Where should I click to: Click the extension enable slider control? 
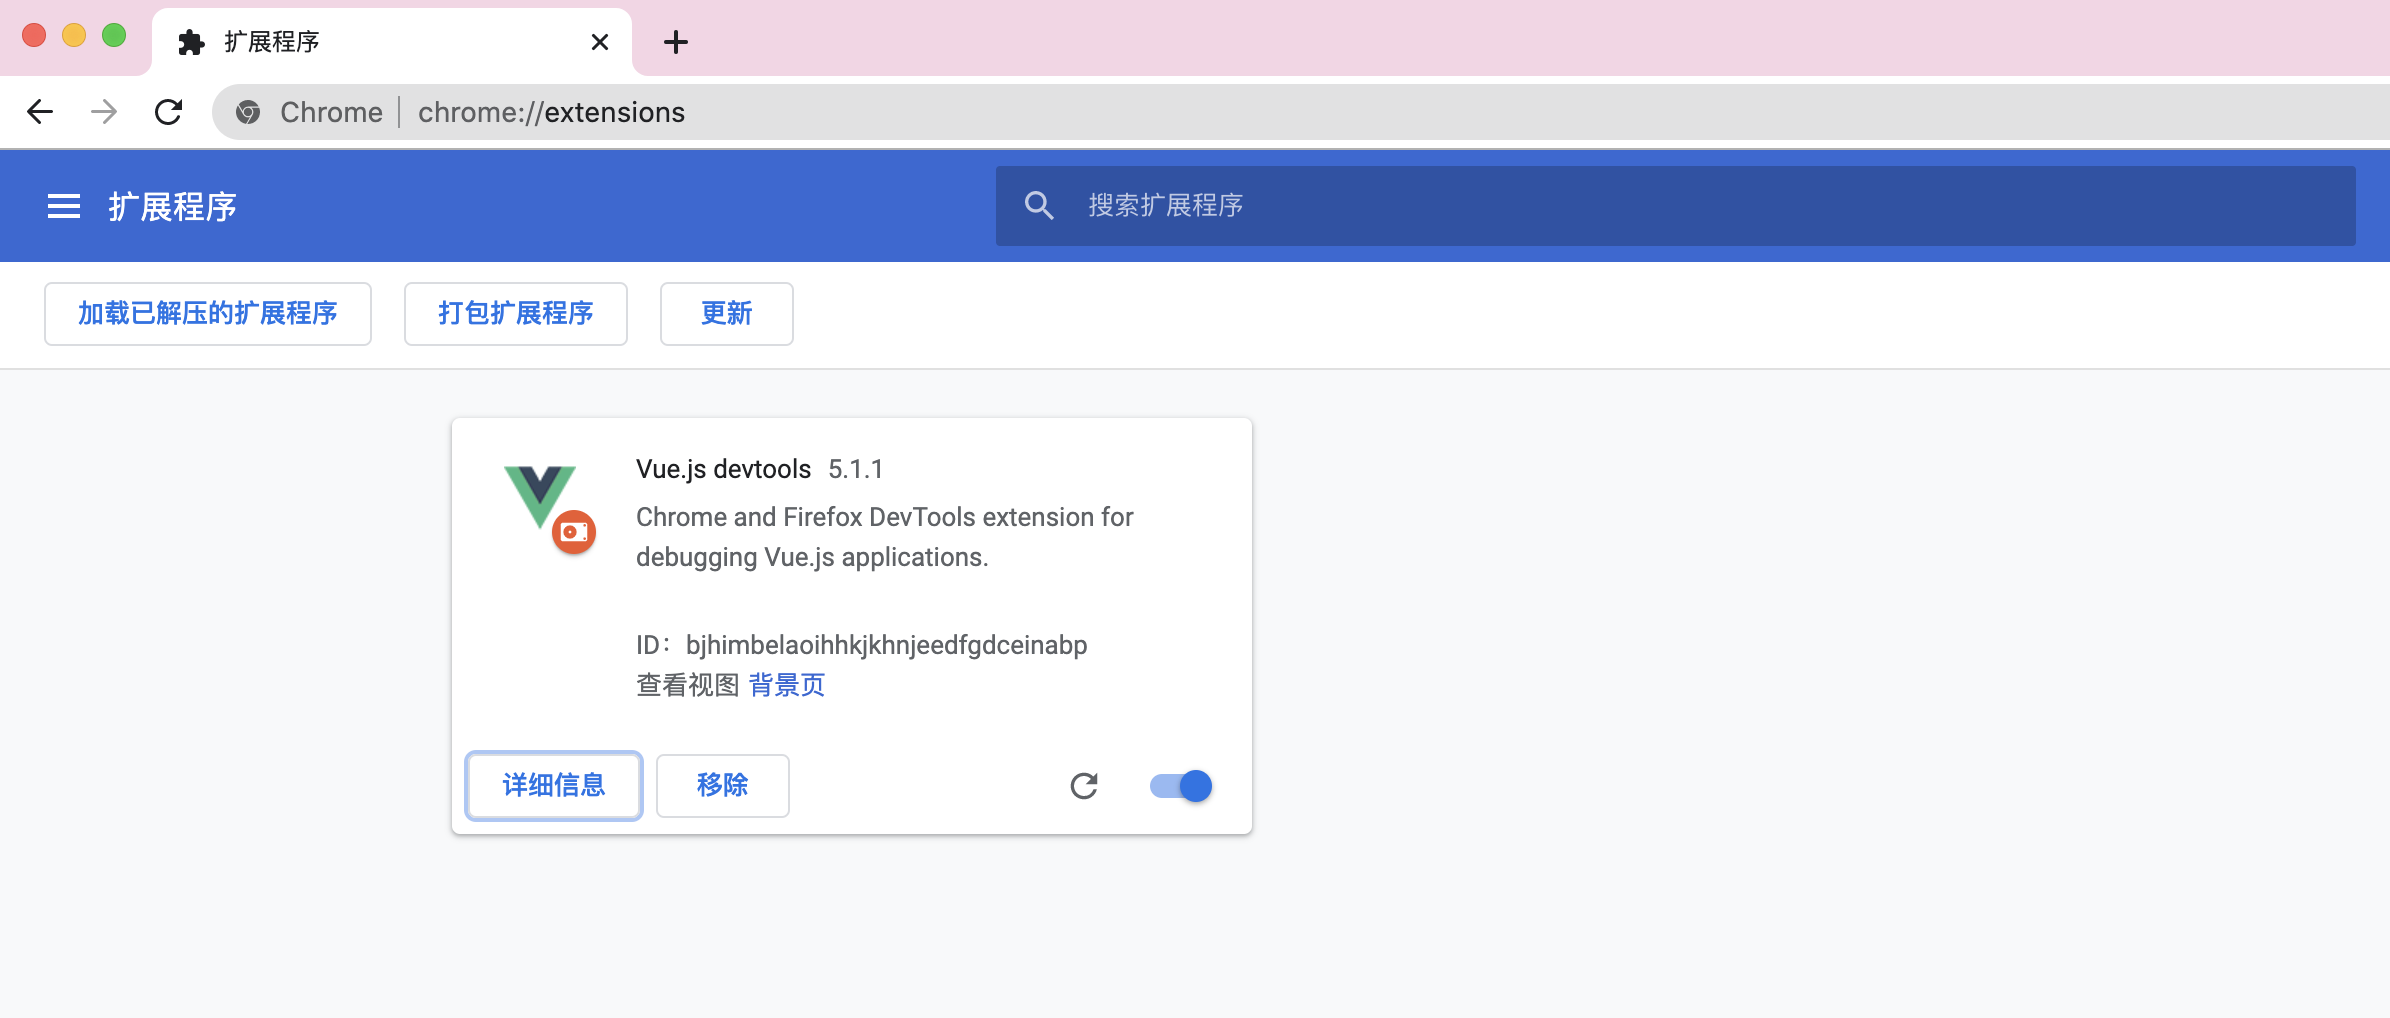(1180, 786)
